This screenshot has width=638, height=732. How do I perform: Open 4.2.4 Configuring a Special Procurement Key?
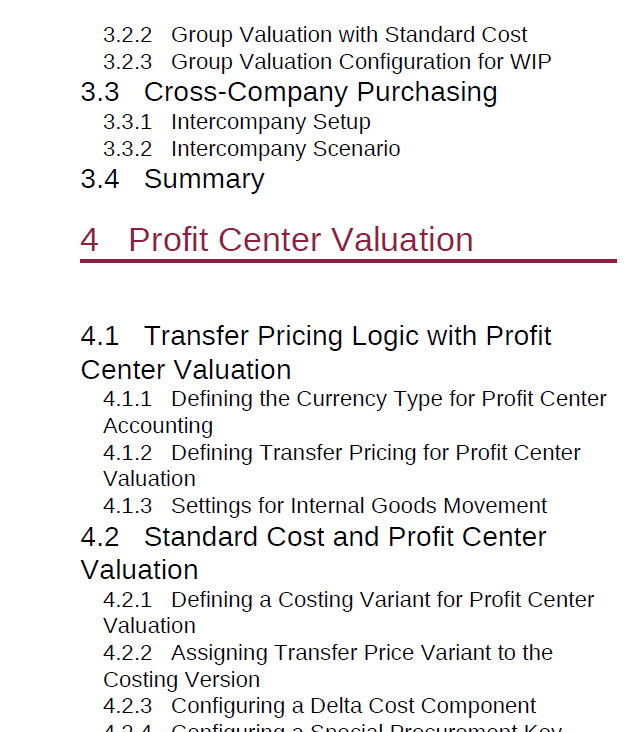click(332, 727)
